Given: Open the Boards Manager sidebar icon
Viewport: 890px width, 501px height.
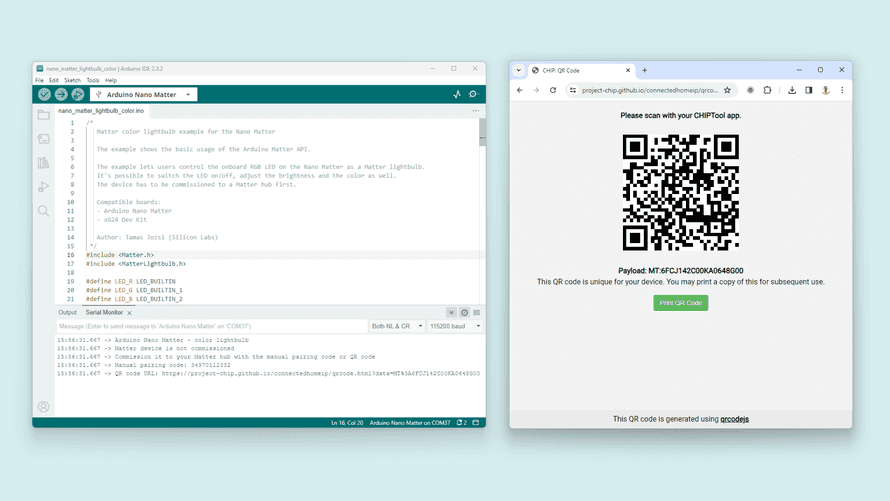Looking at the screenshot, I should pyautogui.click(x=43, y=139).
